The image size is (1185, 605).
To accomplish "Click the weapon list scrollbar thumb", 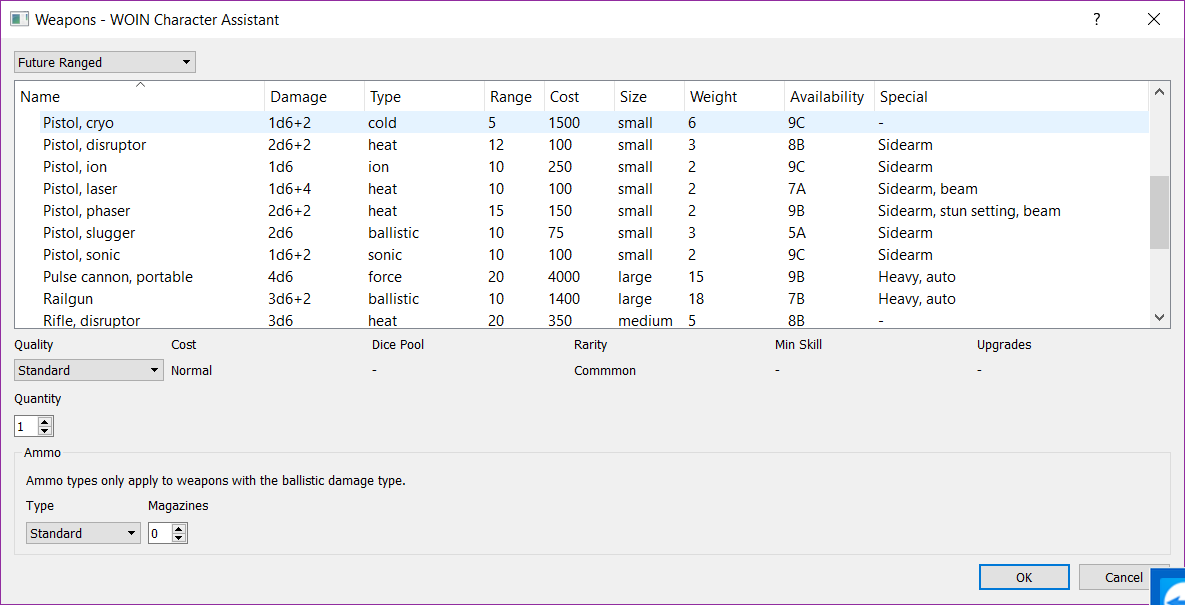I will click(x=1159, y=211).
